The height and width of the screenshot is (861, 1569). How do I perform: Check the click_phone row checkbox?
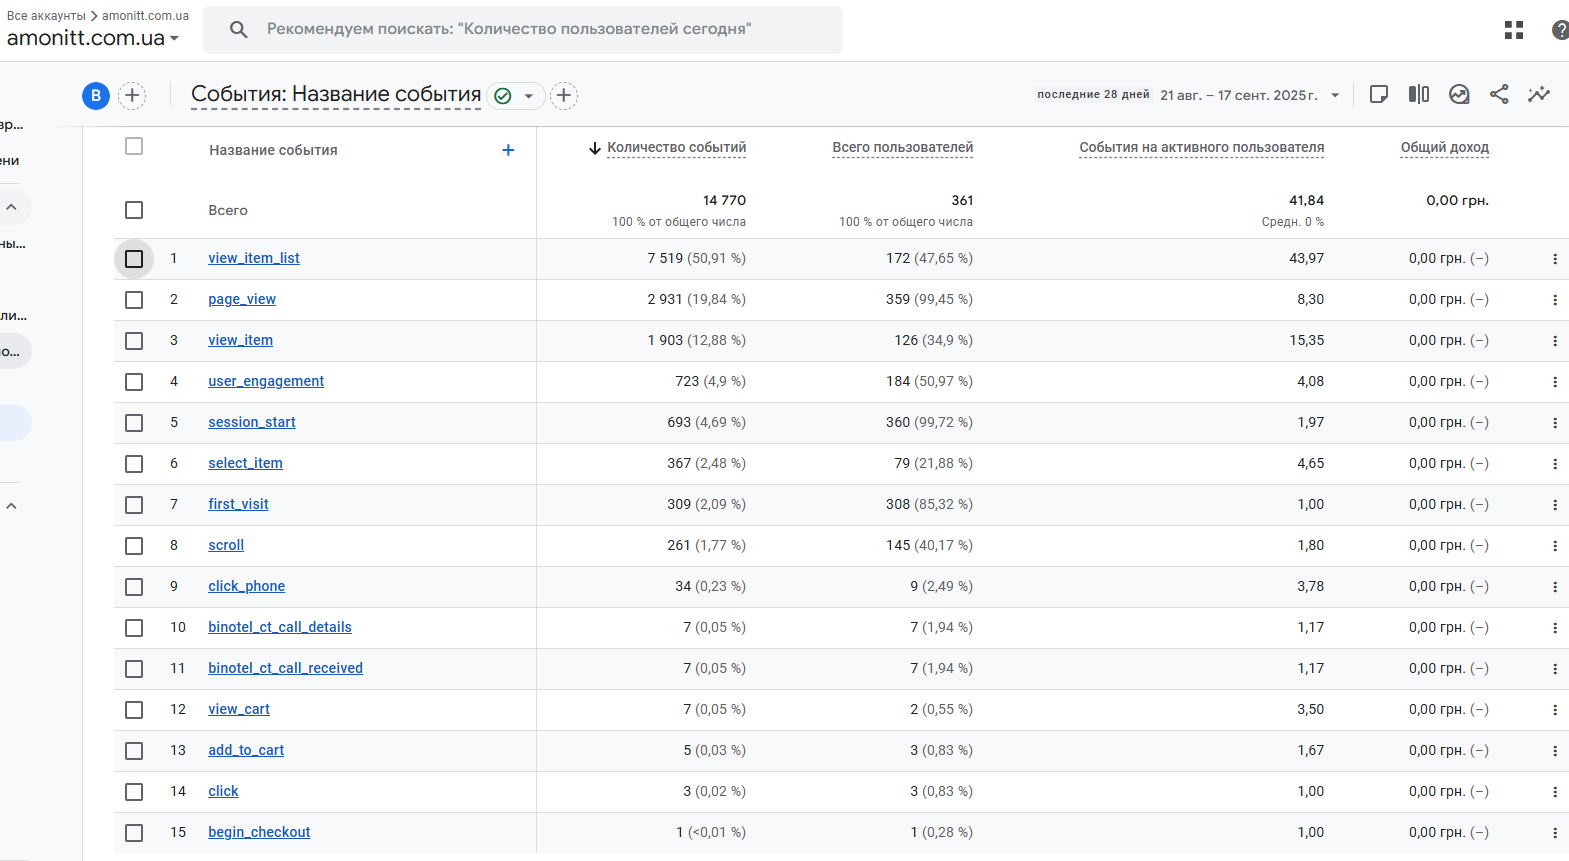[x=134, y=587]
